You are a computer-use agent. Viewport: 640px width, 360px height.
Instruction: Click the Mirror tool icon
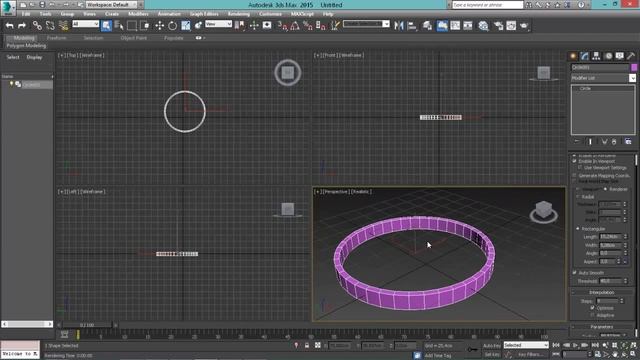pos(399,26)
